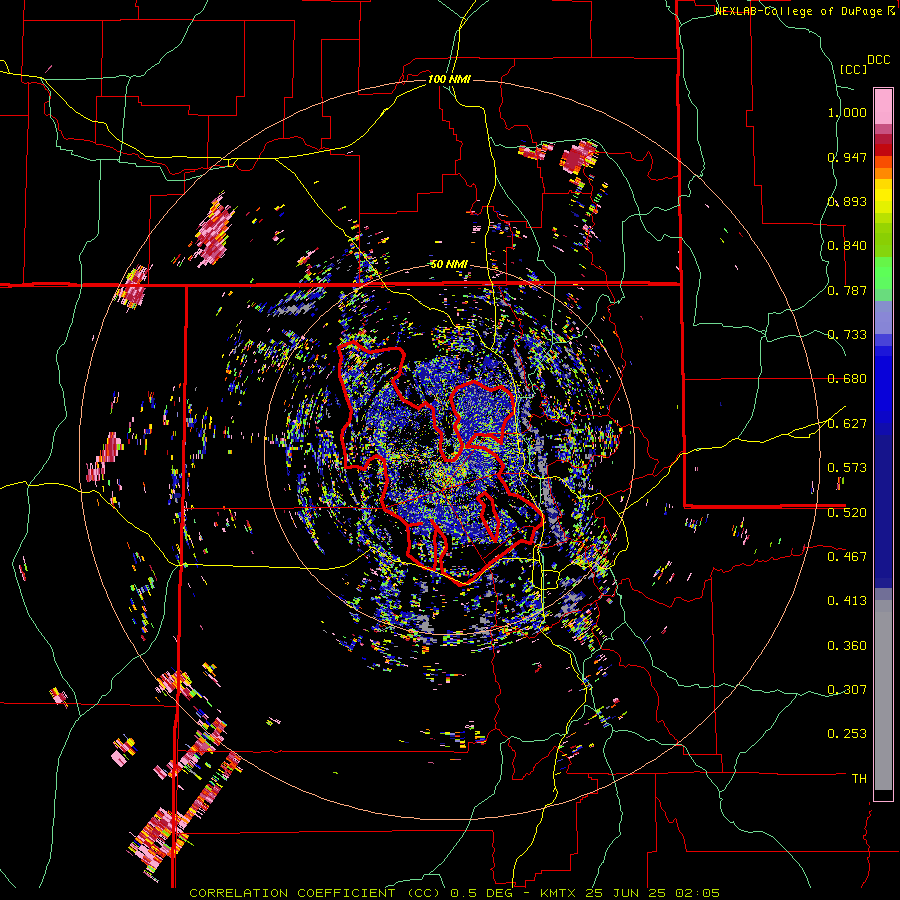Image resolution: width=900 pixels, height=900 pixels.
Task: Click the 0.733 color scale value
Action: point(847,335)
